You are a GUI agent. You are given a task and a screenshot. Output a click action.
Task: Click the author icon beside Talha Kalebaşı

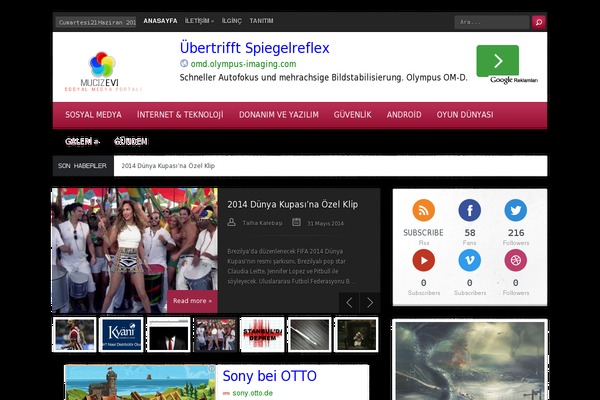click(x=232, y=222)
